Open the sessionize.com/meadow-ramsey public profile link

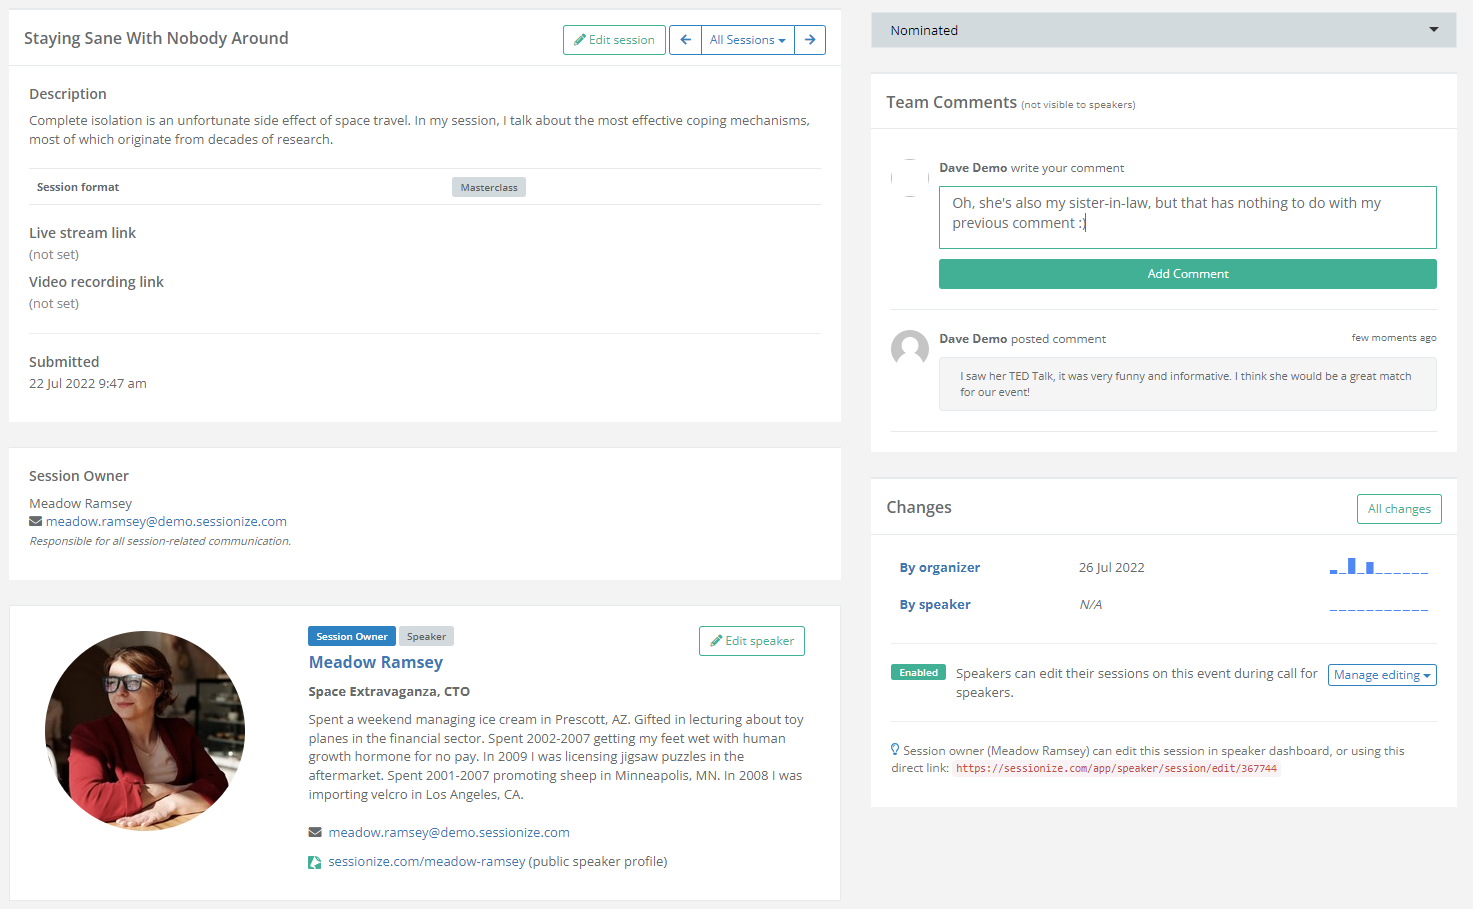pyautogui.click(x=427, y=862)
